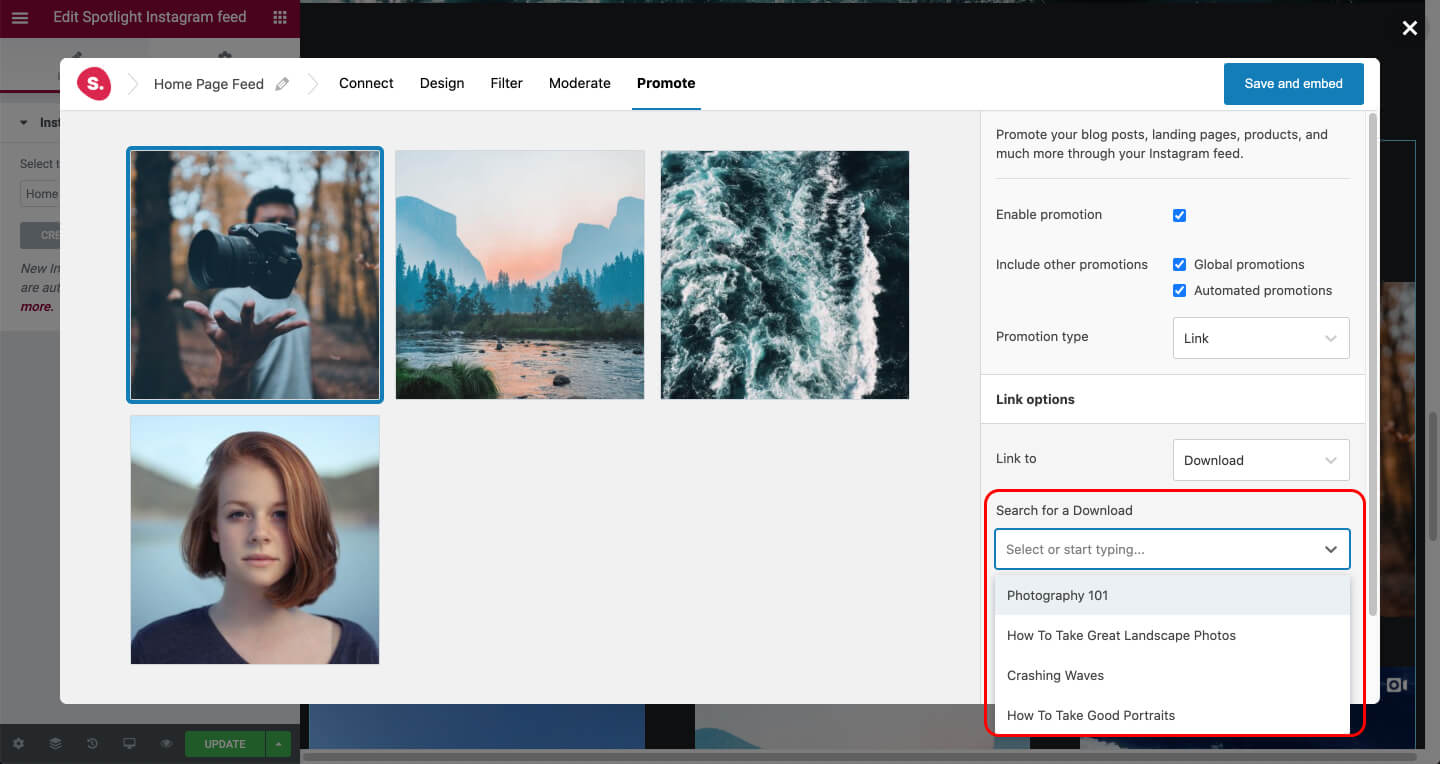The image size is (1440, 764).
Task: Click the video camera icon on the background feed
Action: tap(1397, 685)
